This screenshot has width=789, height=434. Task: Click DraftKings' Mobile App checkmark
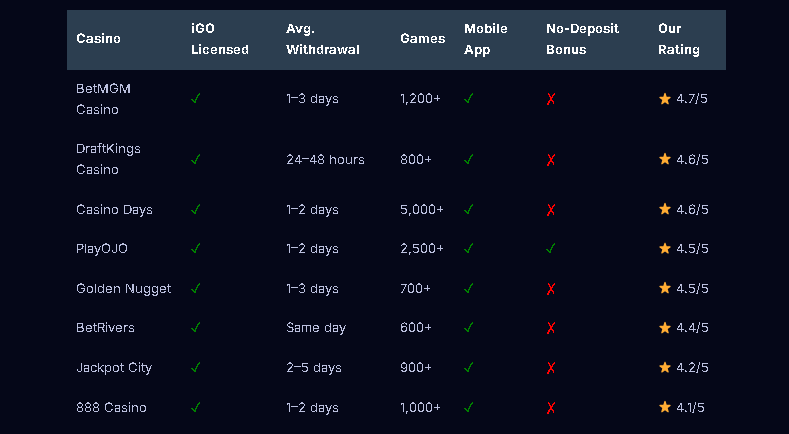[469, 159]
